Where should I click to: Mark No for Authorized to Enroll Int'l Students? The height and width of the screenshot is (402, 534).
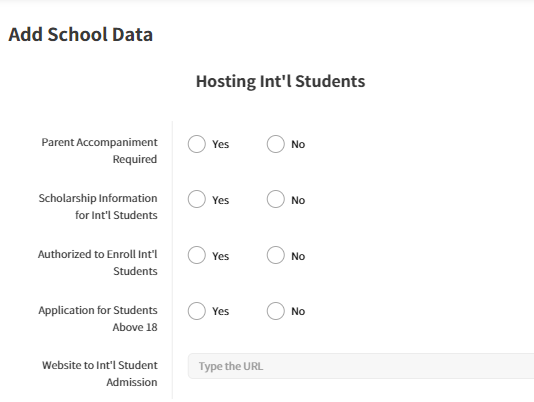point(276,255)
